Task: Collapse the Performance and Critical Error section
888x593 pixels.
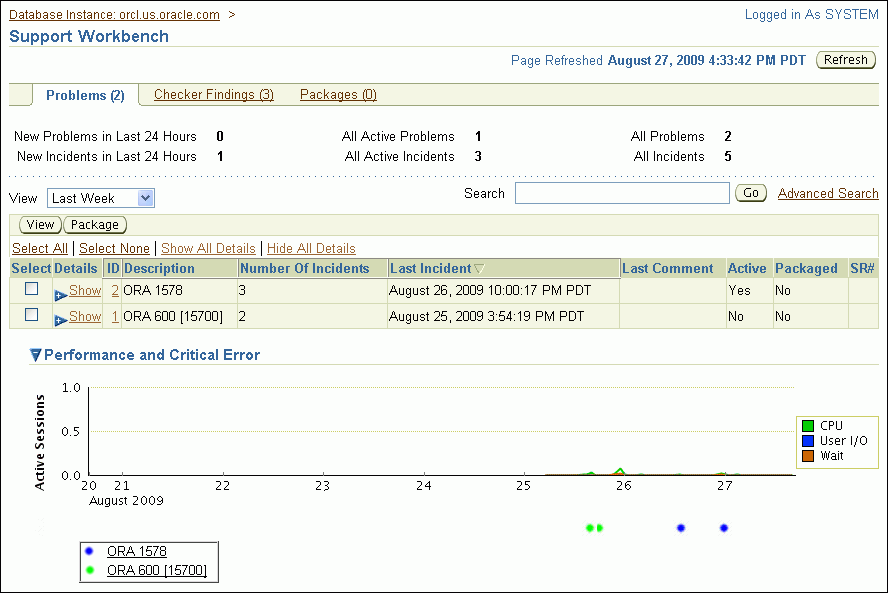Action: click(36, 355)
